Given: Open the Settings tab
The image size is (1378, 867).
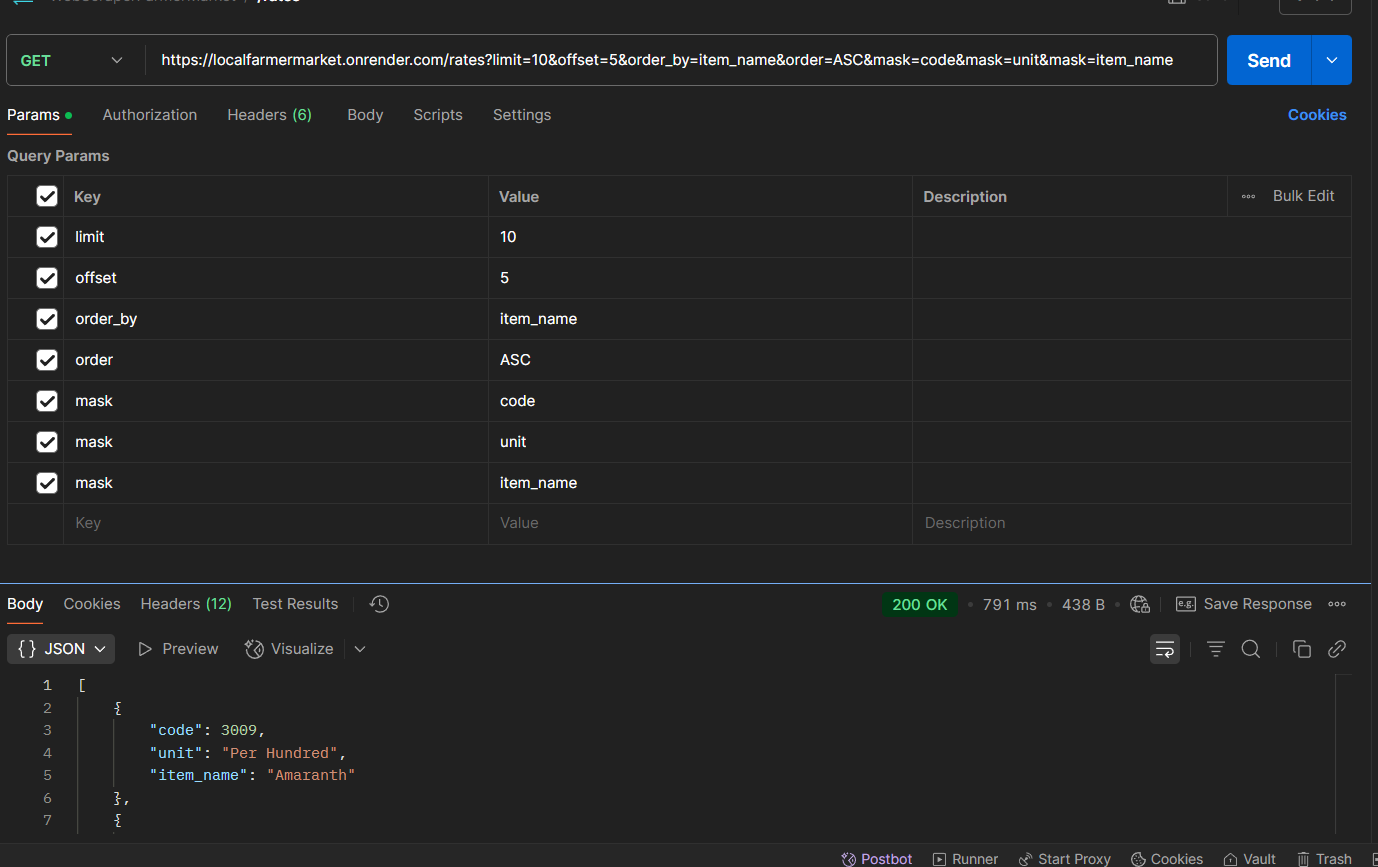Looking at the screenshot, I should (522, 115).
